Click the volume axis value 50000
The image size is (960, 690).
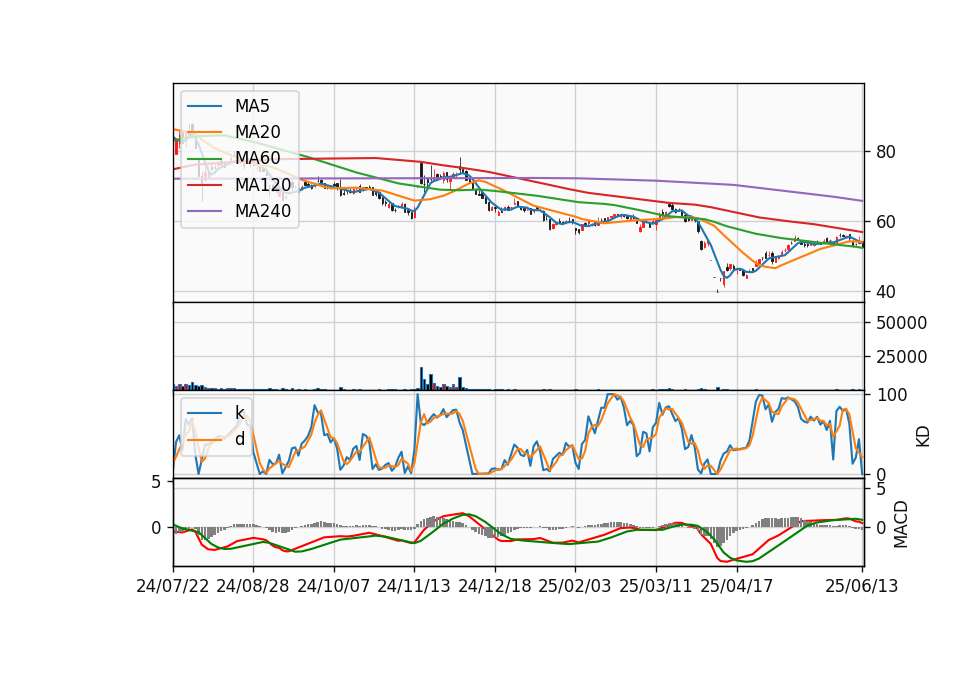901,323
